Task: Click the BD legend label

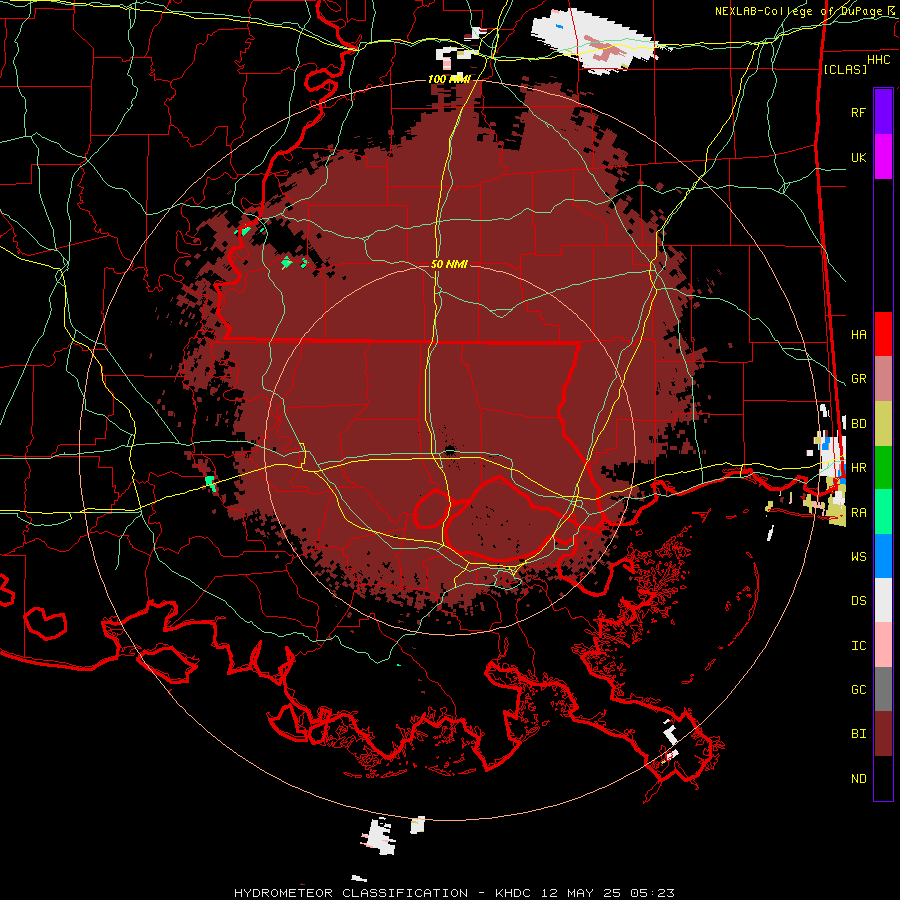Action: point(858,424)
